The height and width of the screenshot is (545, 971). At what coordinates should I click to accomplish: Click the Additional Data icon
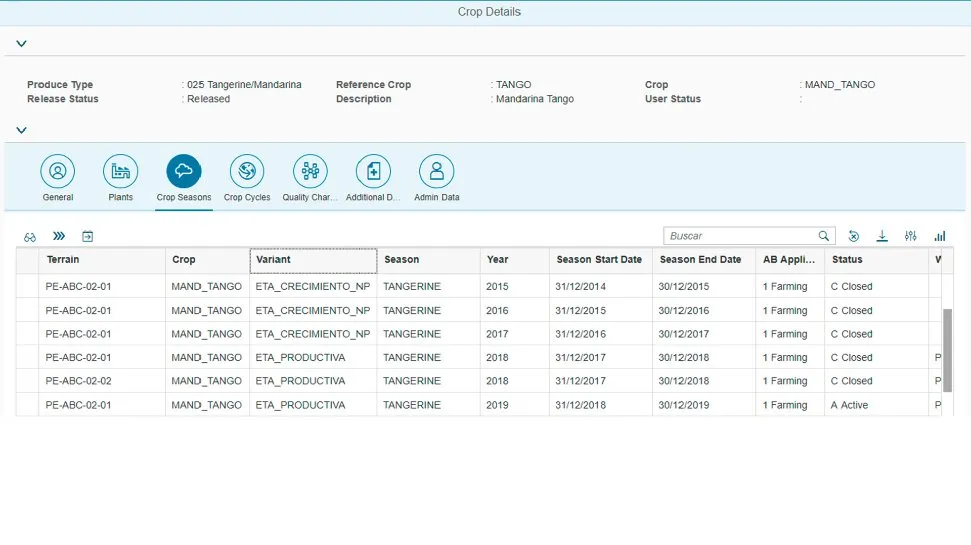tap(373, 171)
